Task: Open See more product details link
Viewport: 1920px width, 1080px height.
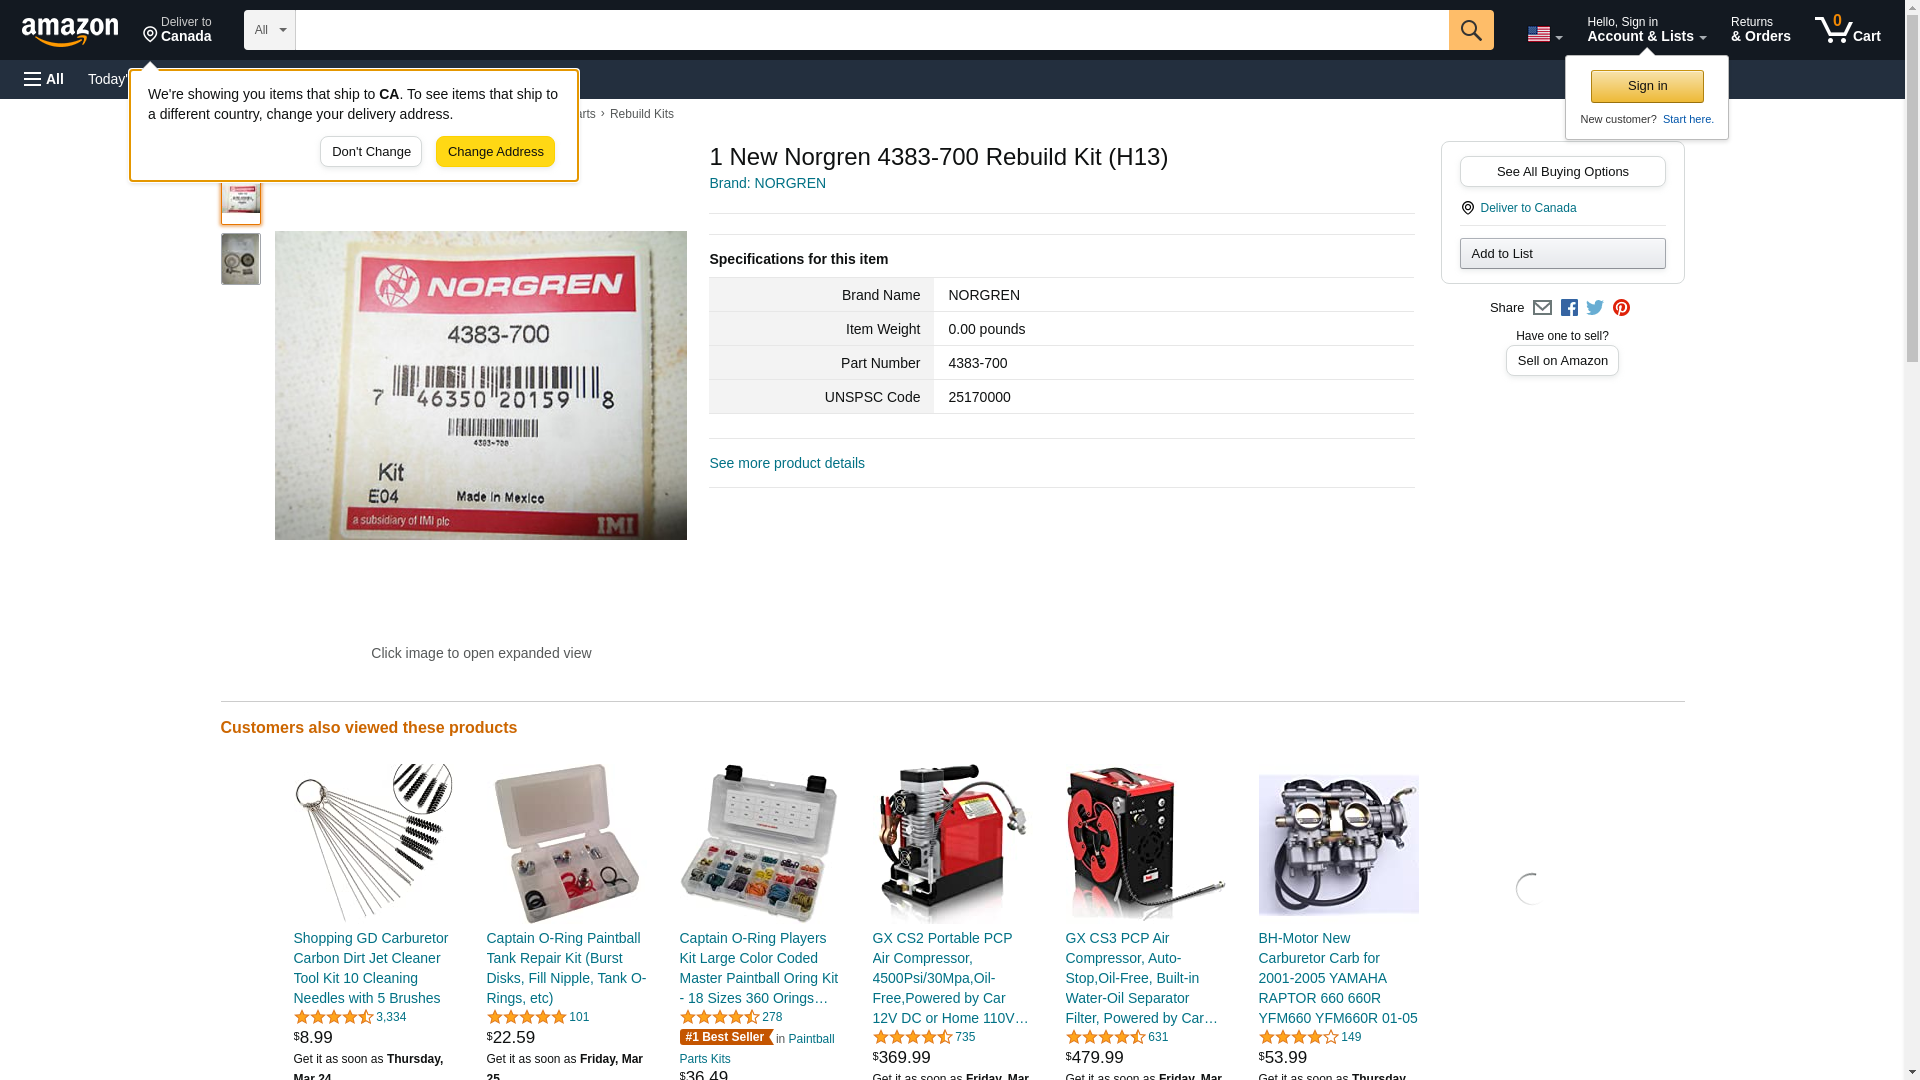Action: pos(787,463)
